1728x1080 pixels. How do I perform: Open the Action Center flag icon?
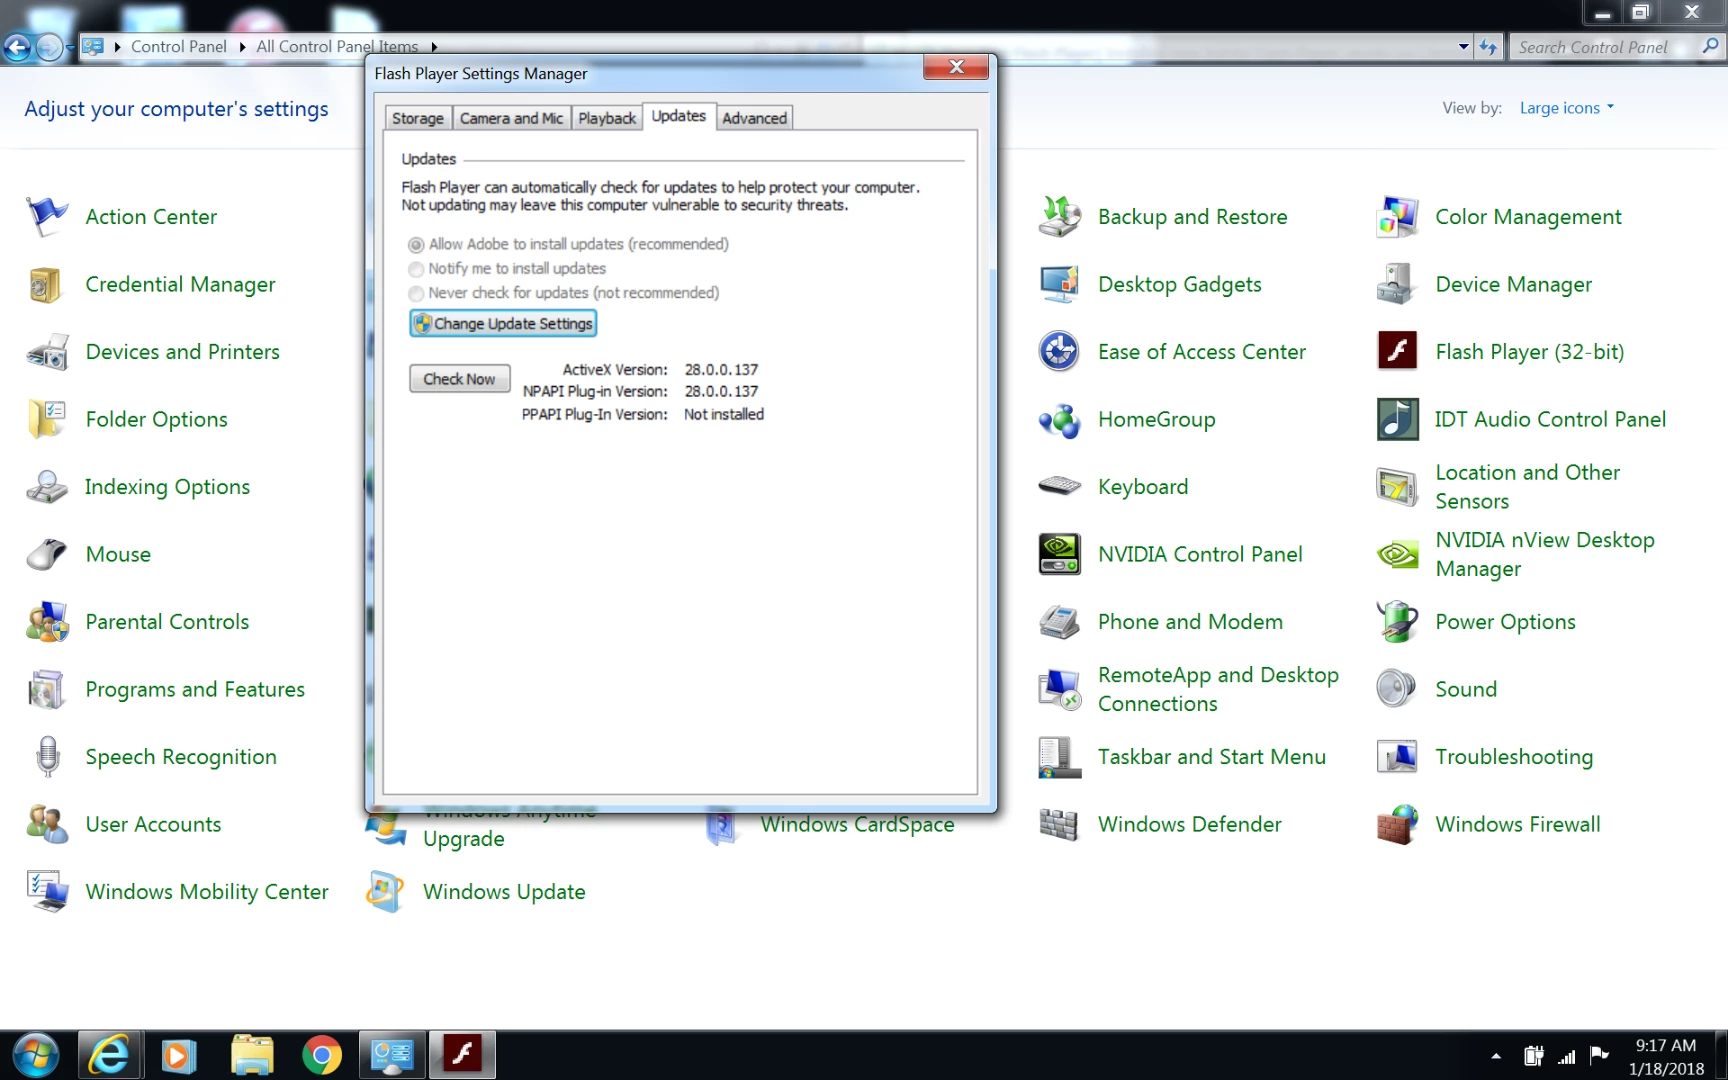47,216
